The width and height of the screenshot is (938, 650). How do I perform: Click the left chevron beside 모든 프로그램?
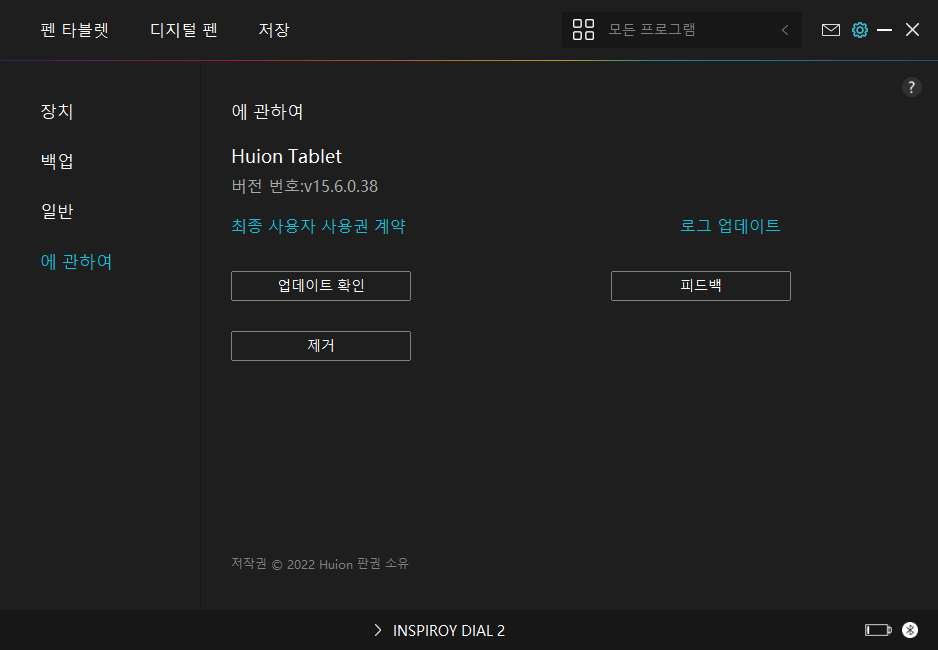click(785, 30)
